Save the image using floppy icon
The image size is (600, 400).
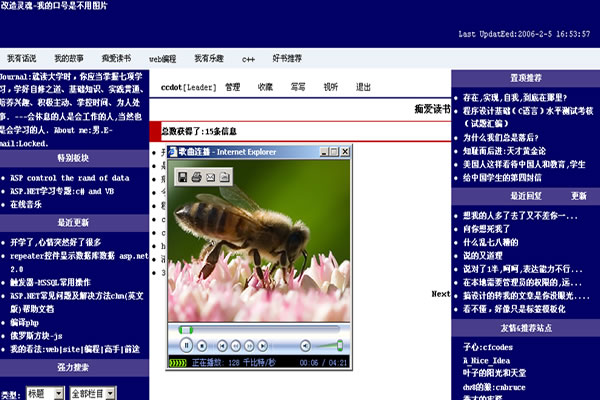point(183,177)
